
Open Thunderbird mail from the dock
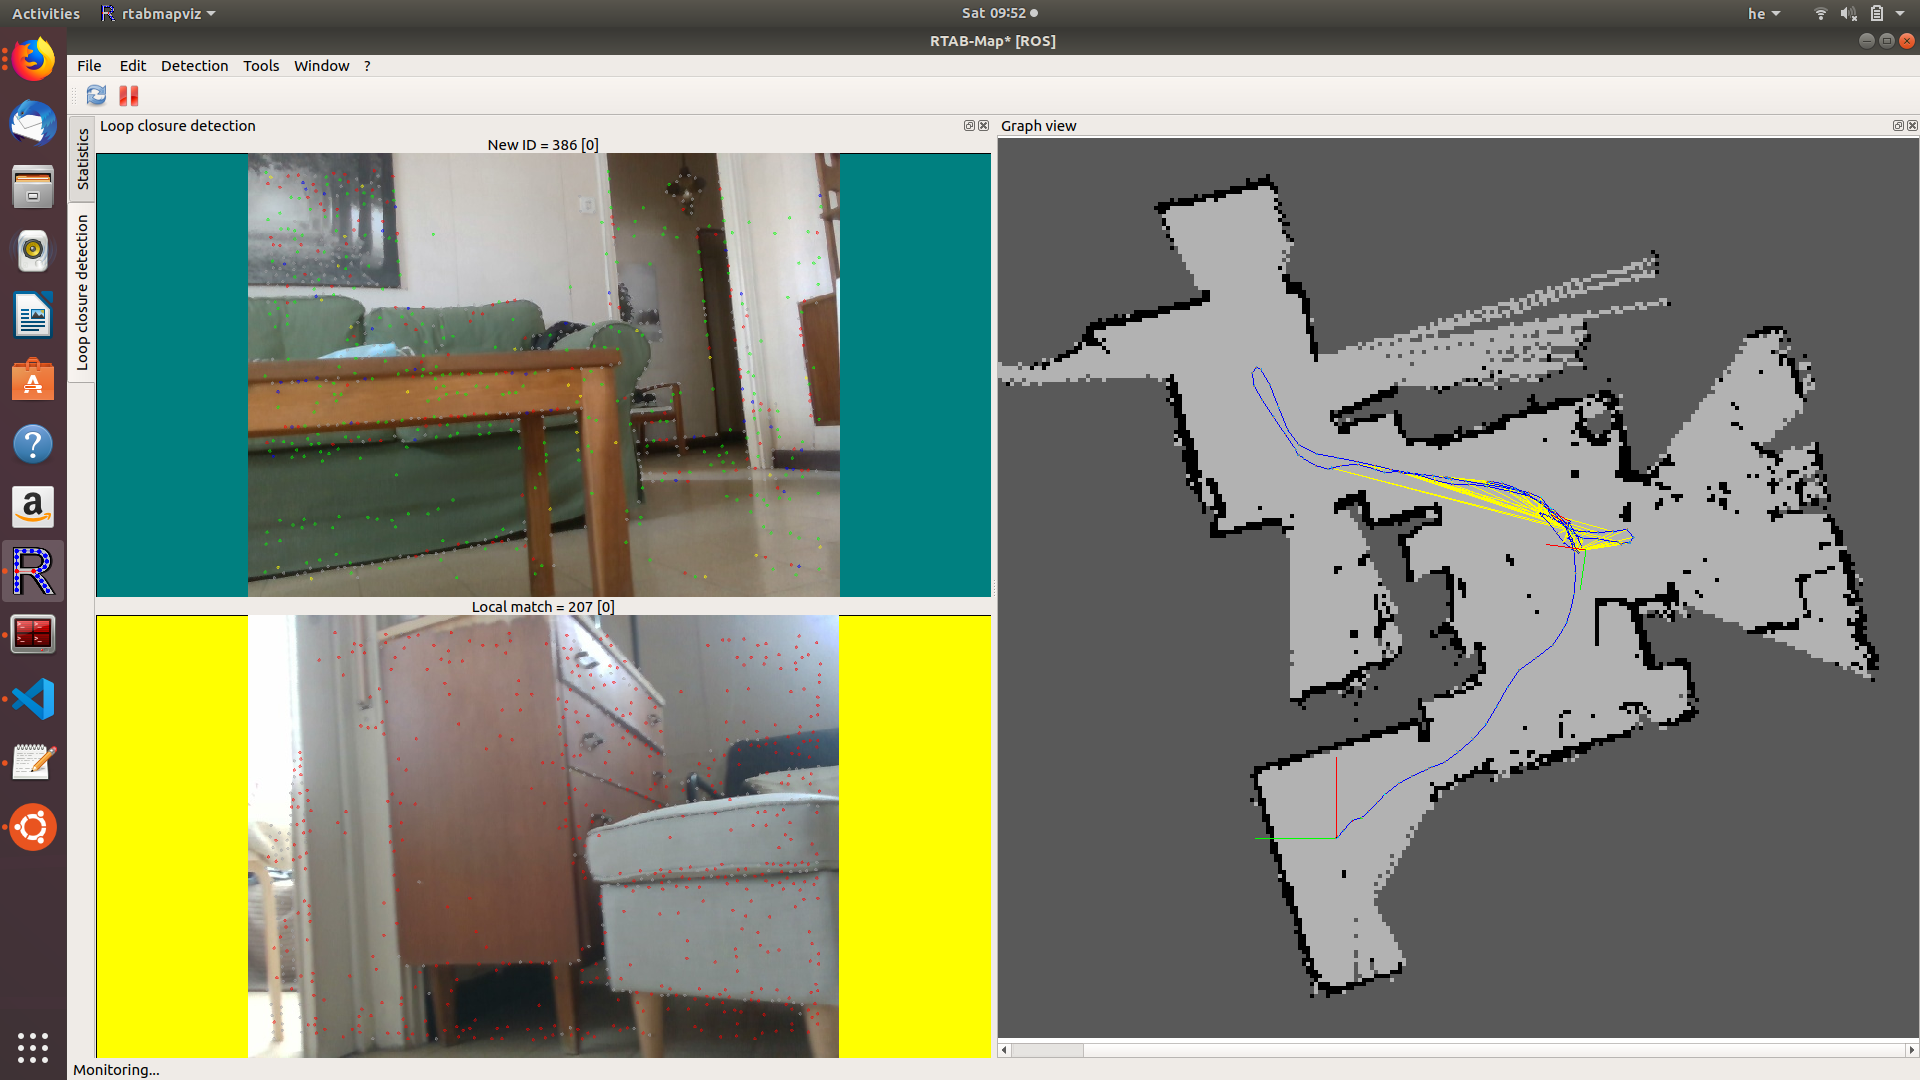pos(33,124)
